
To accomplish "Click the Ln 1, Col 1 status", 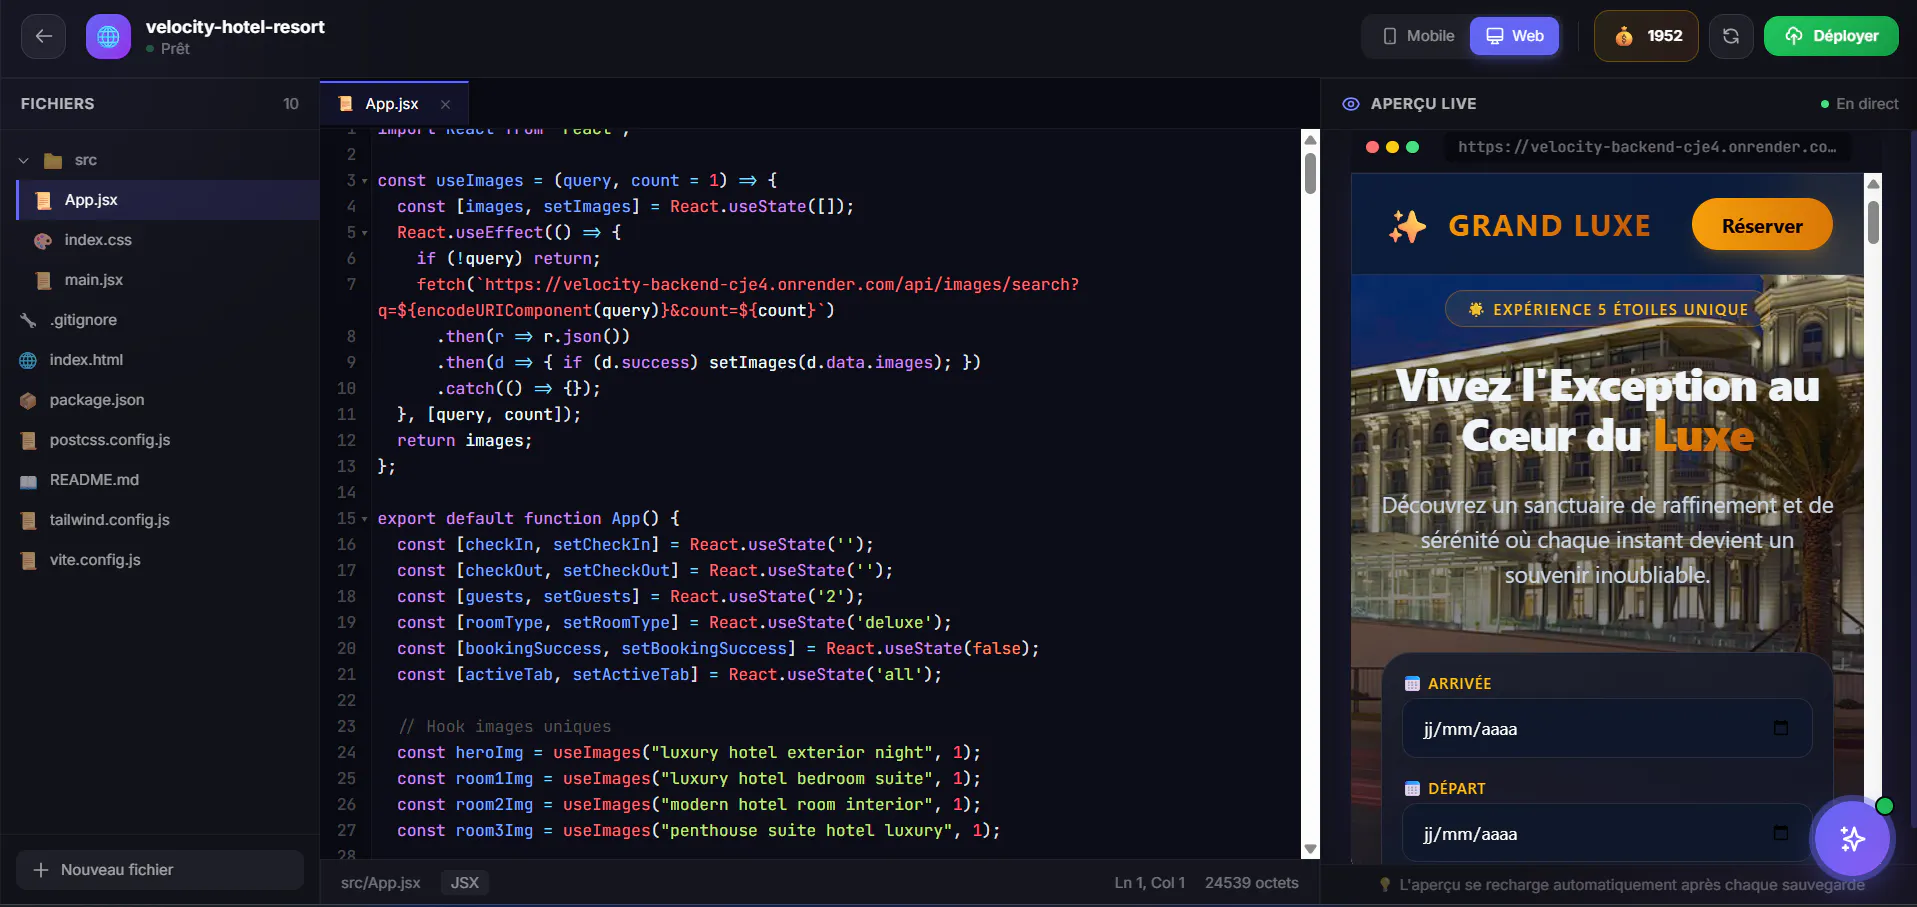I will [x=1149, y=883].
